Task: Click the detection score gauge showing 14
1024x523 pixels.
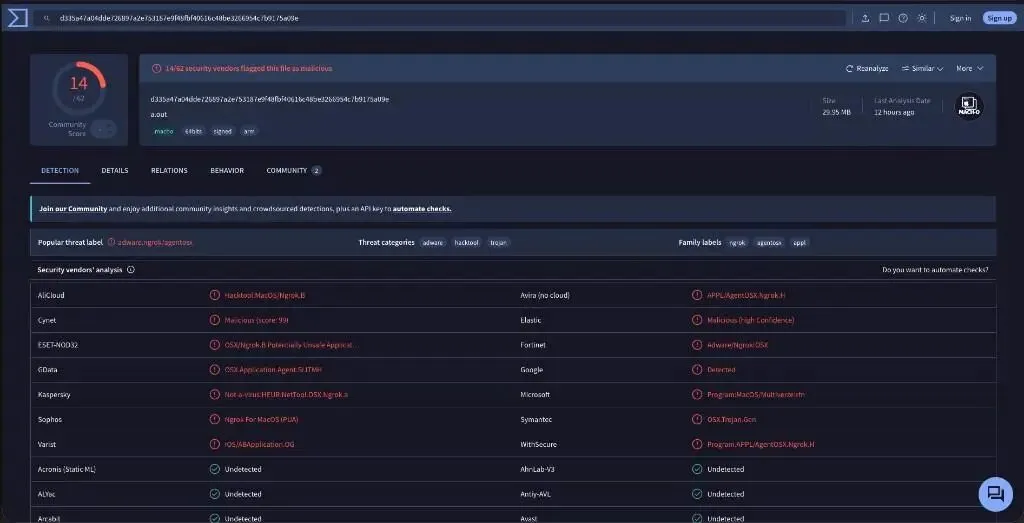Action: tap(79, 87)
